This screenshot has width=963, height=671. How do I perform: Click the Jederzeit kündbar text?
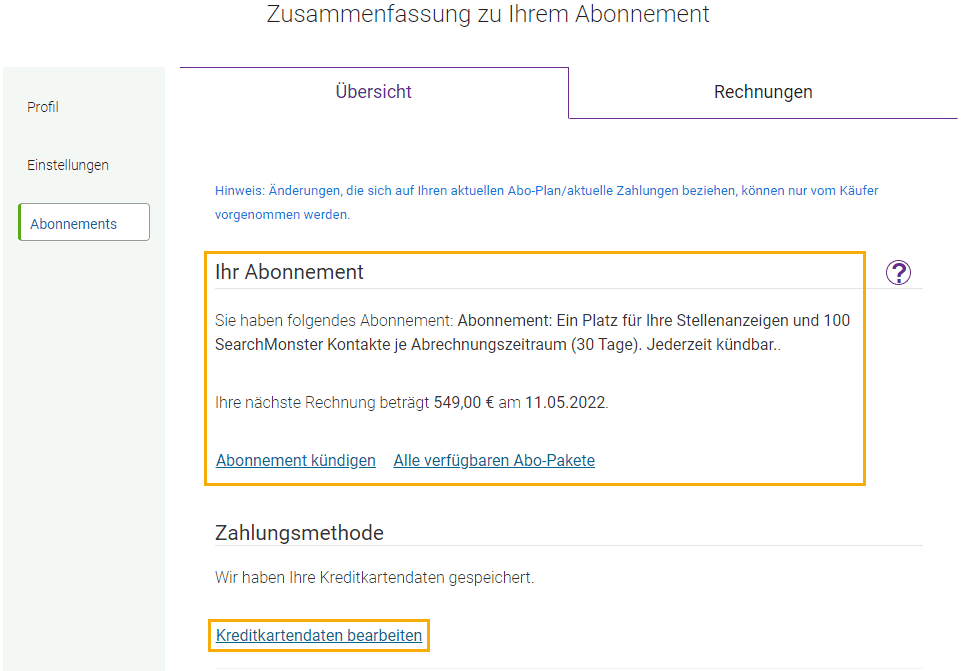pos(713,344)
